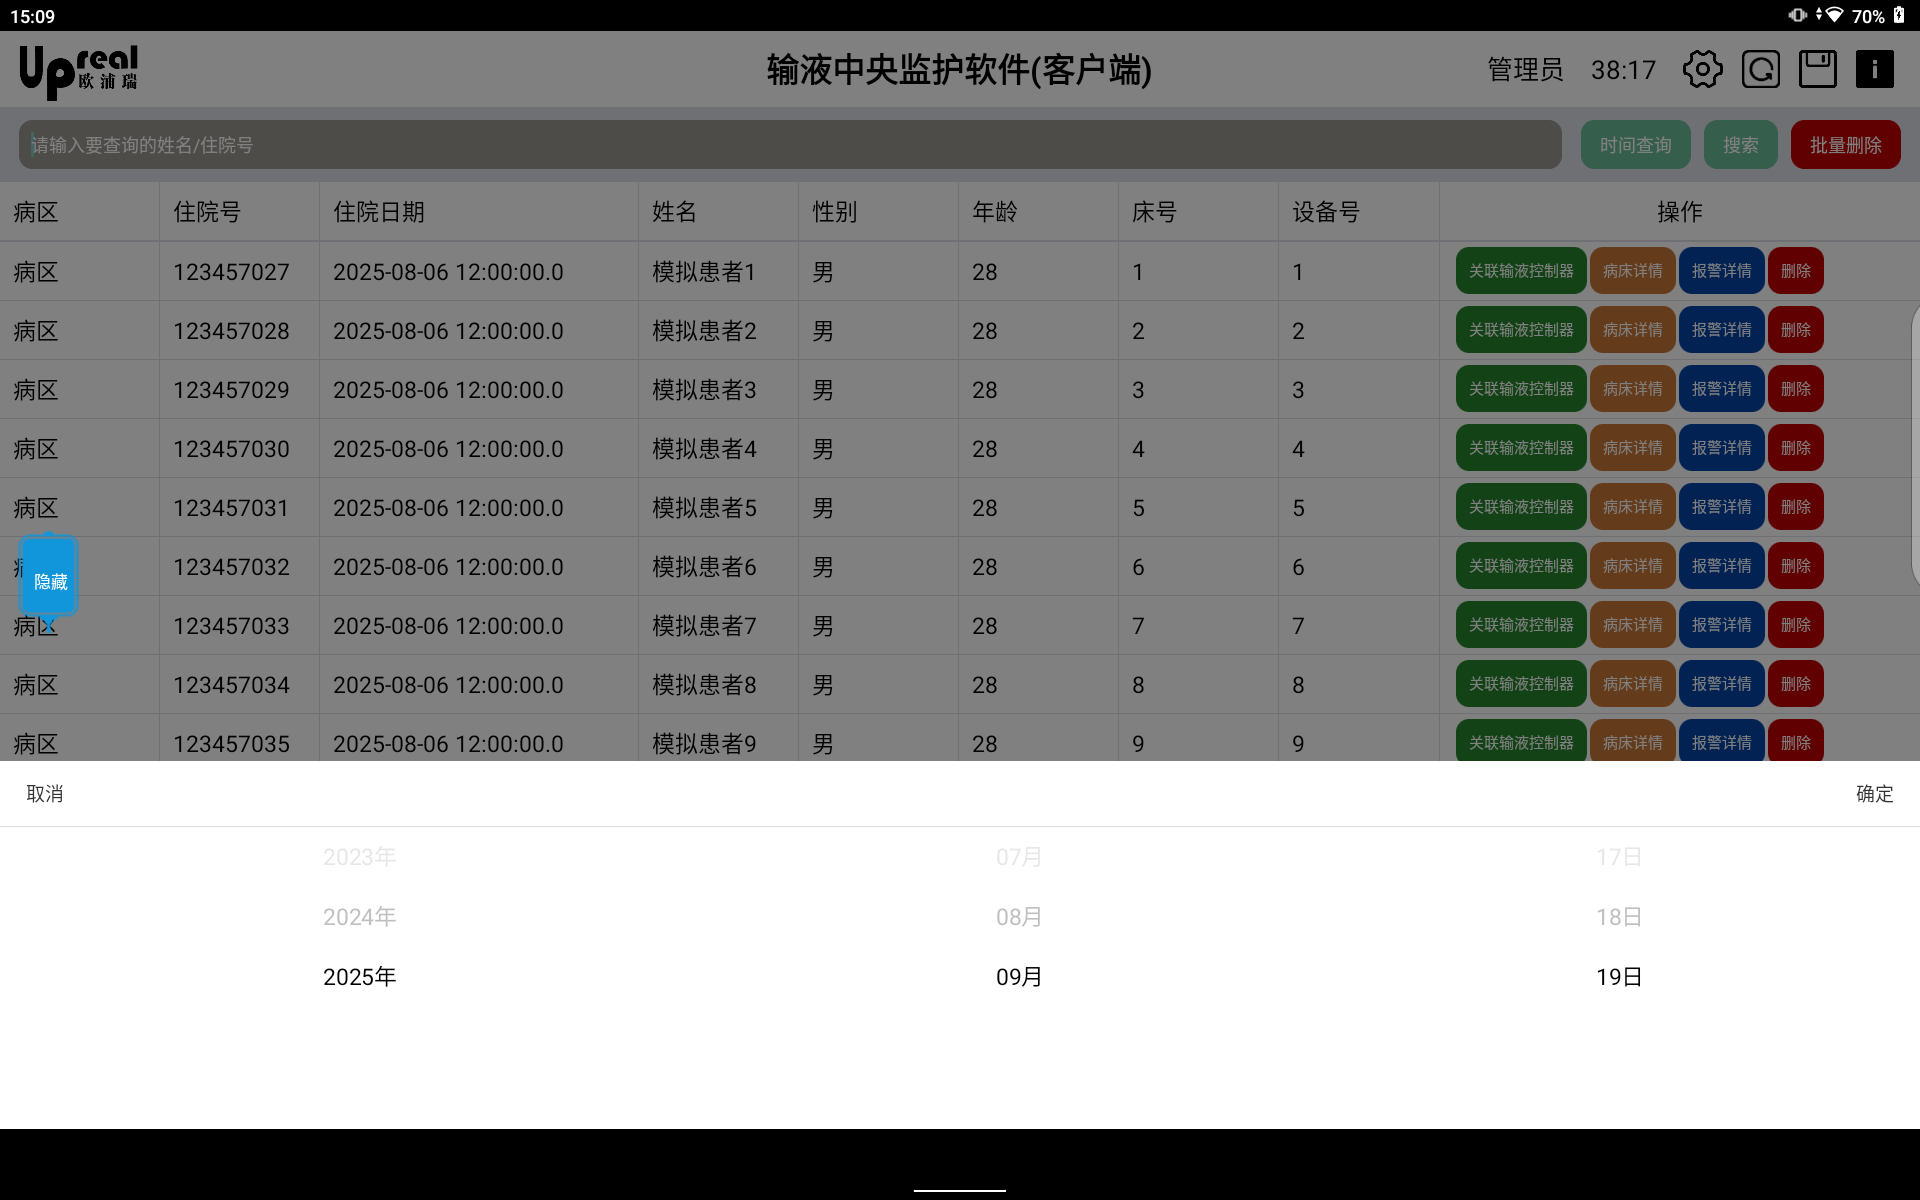
Task: Tap the blue 隐藏 floating button
Action: (50, 580)
